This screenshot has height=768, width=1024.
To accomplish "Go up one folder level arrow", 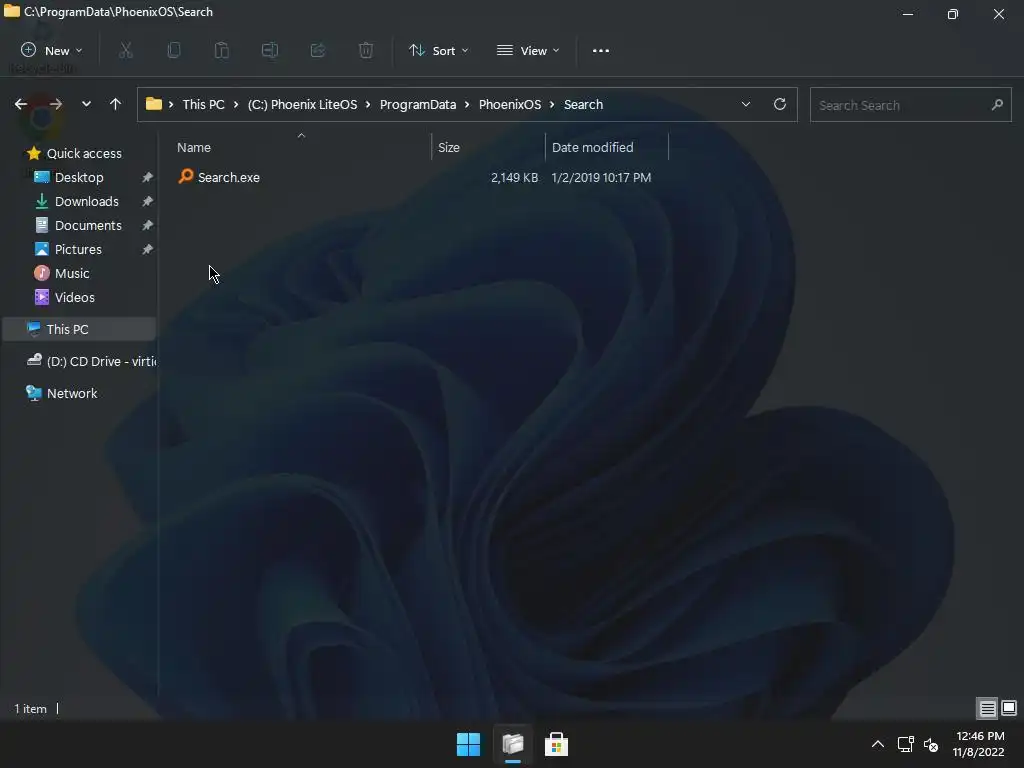I will pos(116,104).
